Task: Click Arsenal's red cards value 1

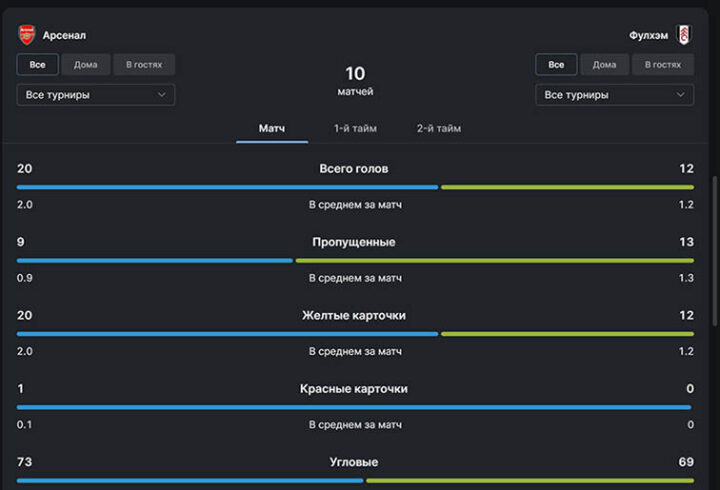Action: tap(20, 389)
